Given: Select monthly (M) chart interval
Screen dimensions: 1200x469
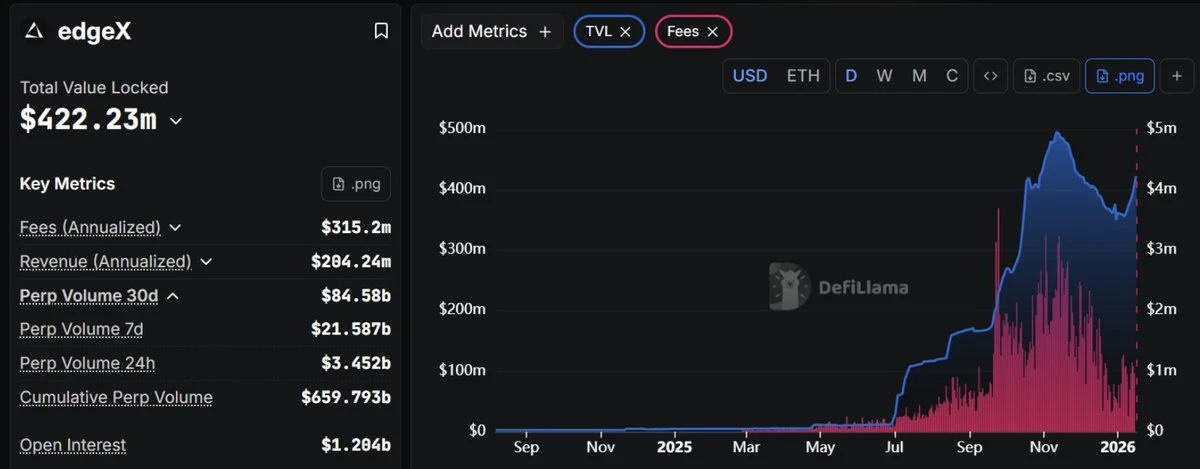Looking at the screenshot, I should coord(919,76).
